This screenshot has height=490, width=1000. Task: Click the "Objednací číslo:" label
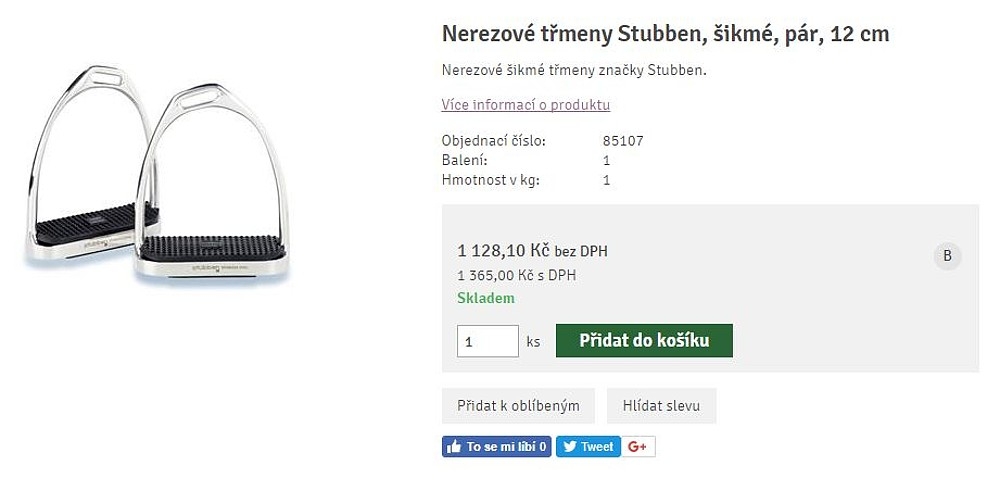(493, 141)
